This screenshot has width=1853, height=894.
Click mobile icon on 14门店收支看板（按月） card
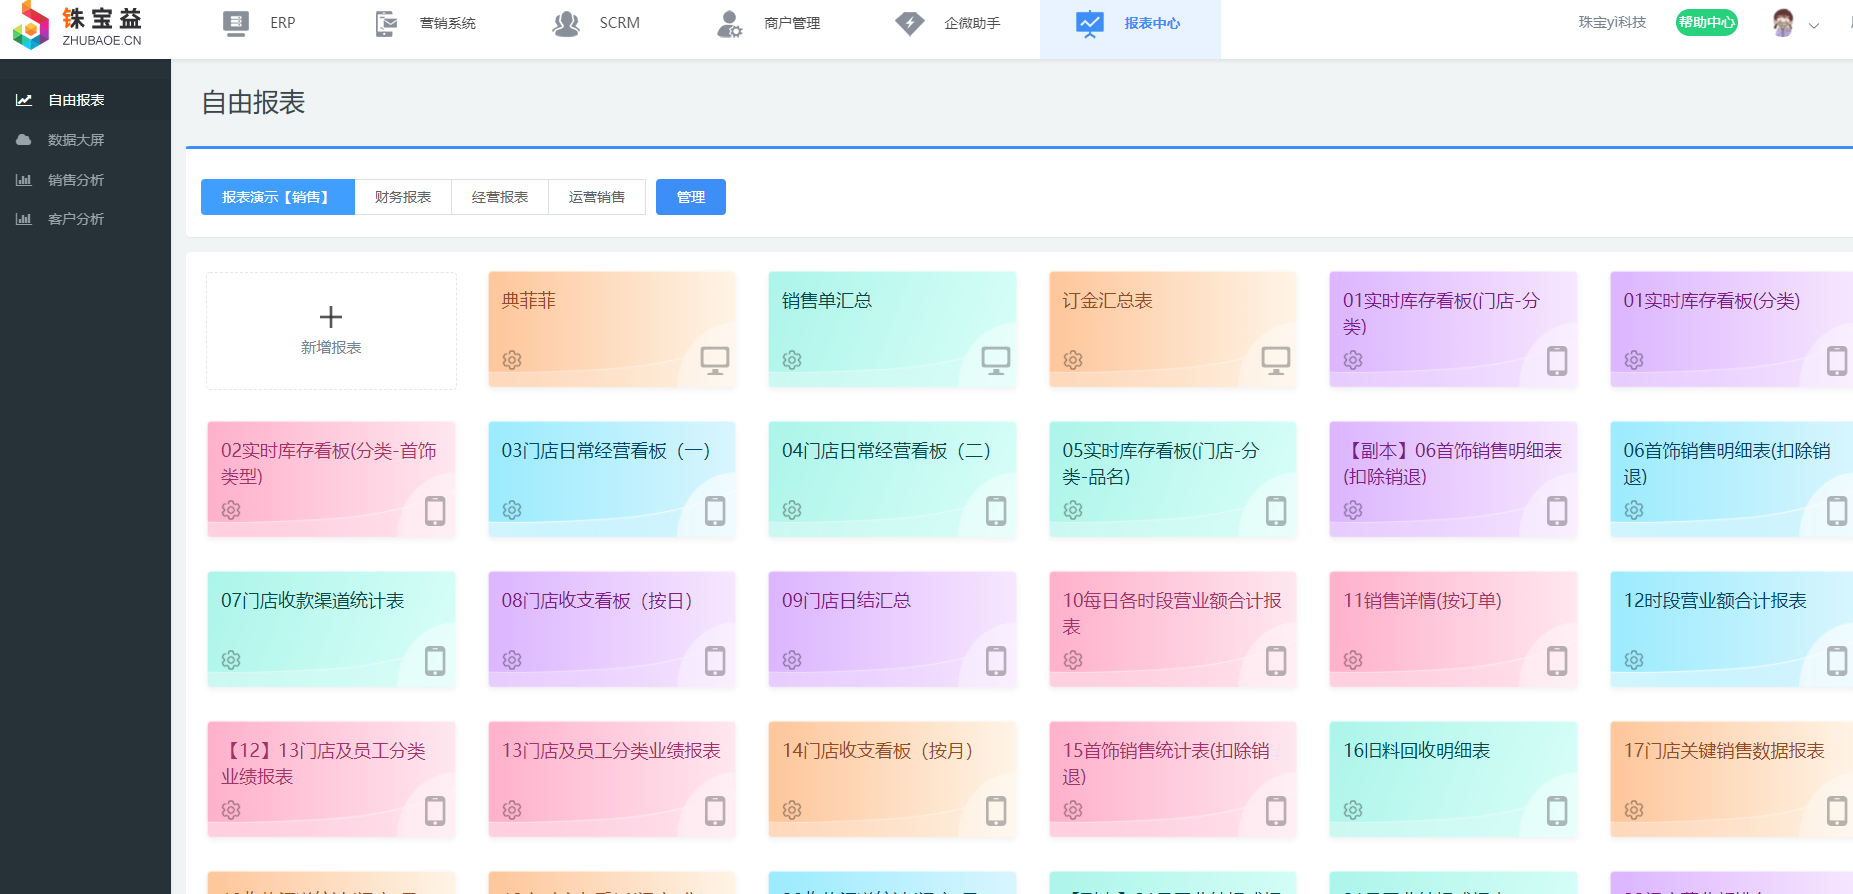996,810
